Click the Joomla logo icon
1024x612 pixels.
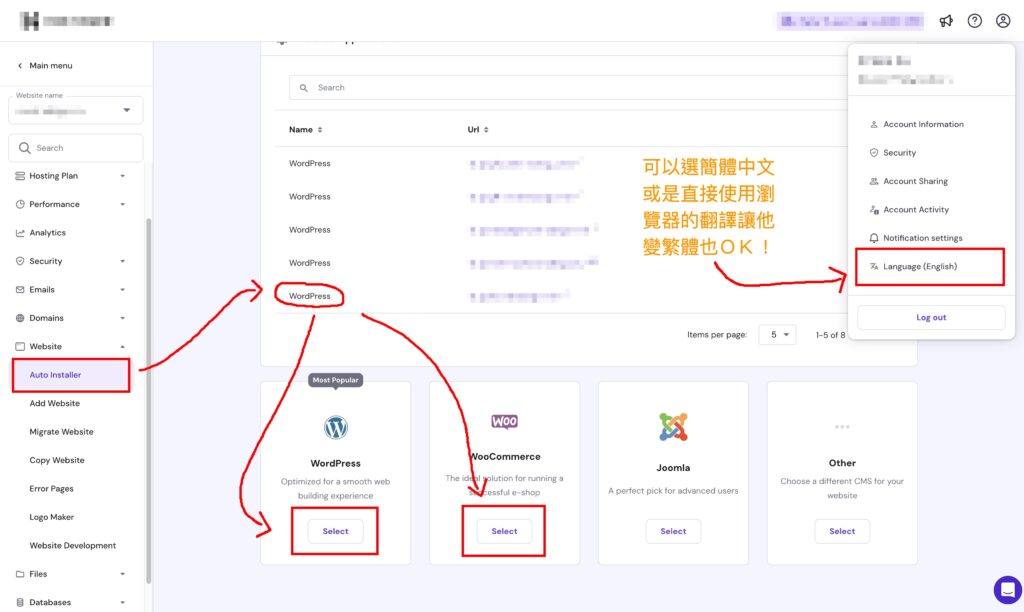point(673,427)
